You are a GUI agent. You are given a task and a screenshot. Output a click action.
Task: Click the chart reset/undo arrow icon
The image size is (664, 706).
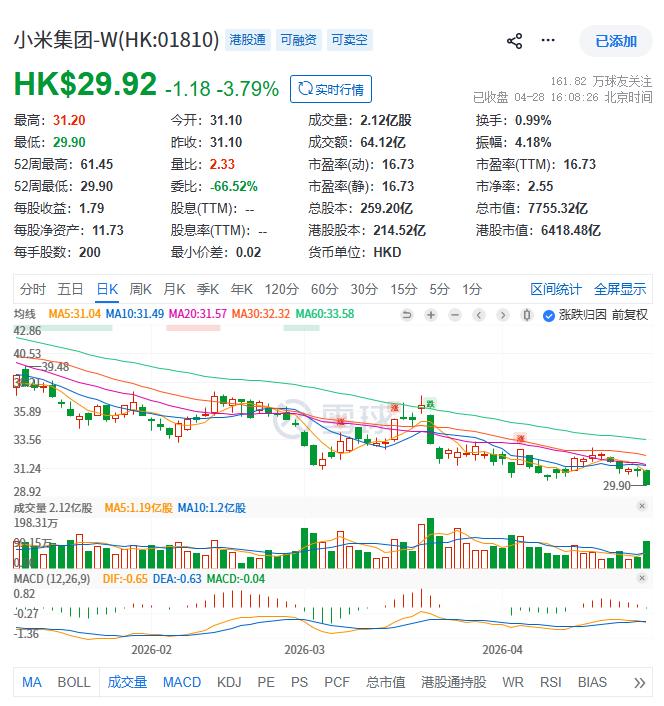tap(407, 315)
